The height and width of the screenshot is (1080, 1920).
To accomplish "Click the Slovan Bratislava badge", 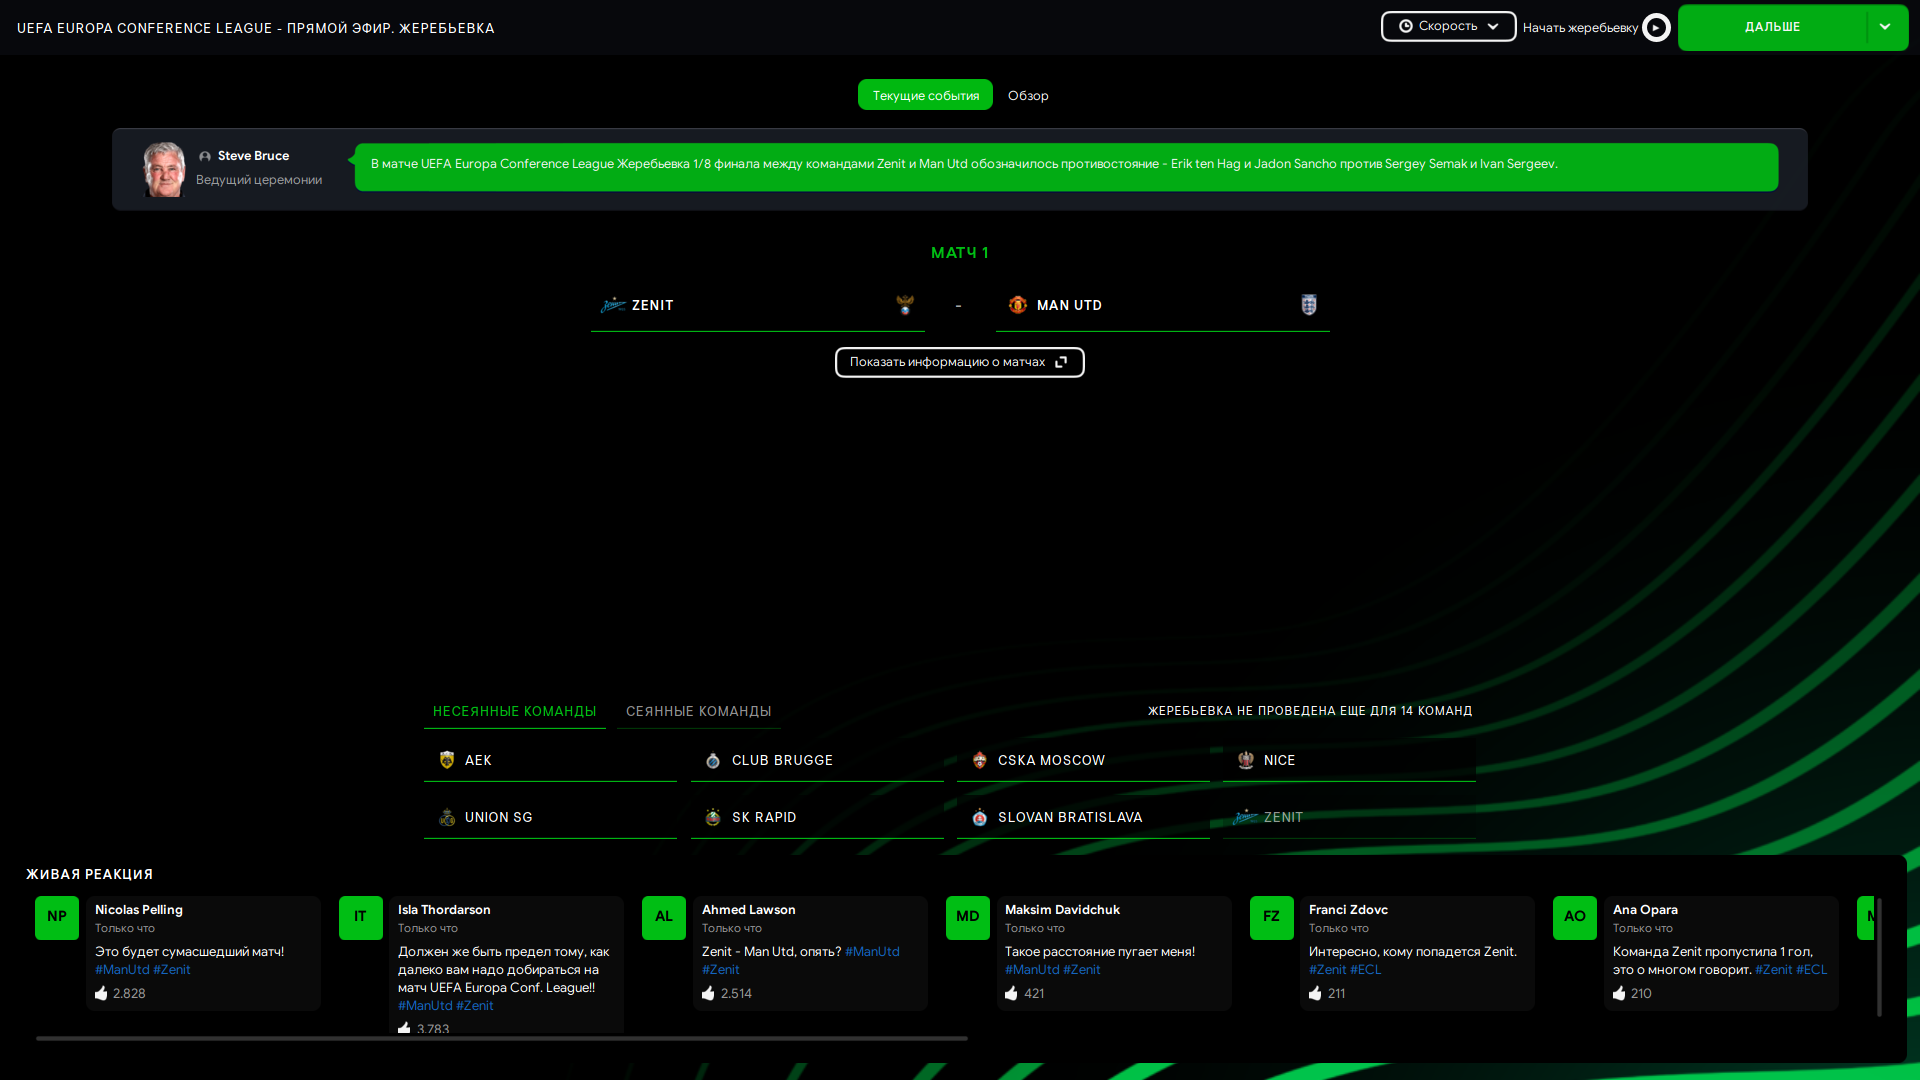I will [x=980, y=817].
